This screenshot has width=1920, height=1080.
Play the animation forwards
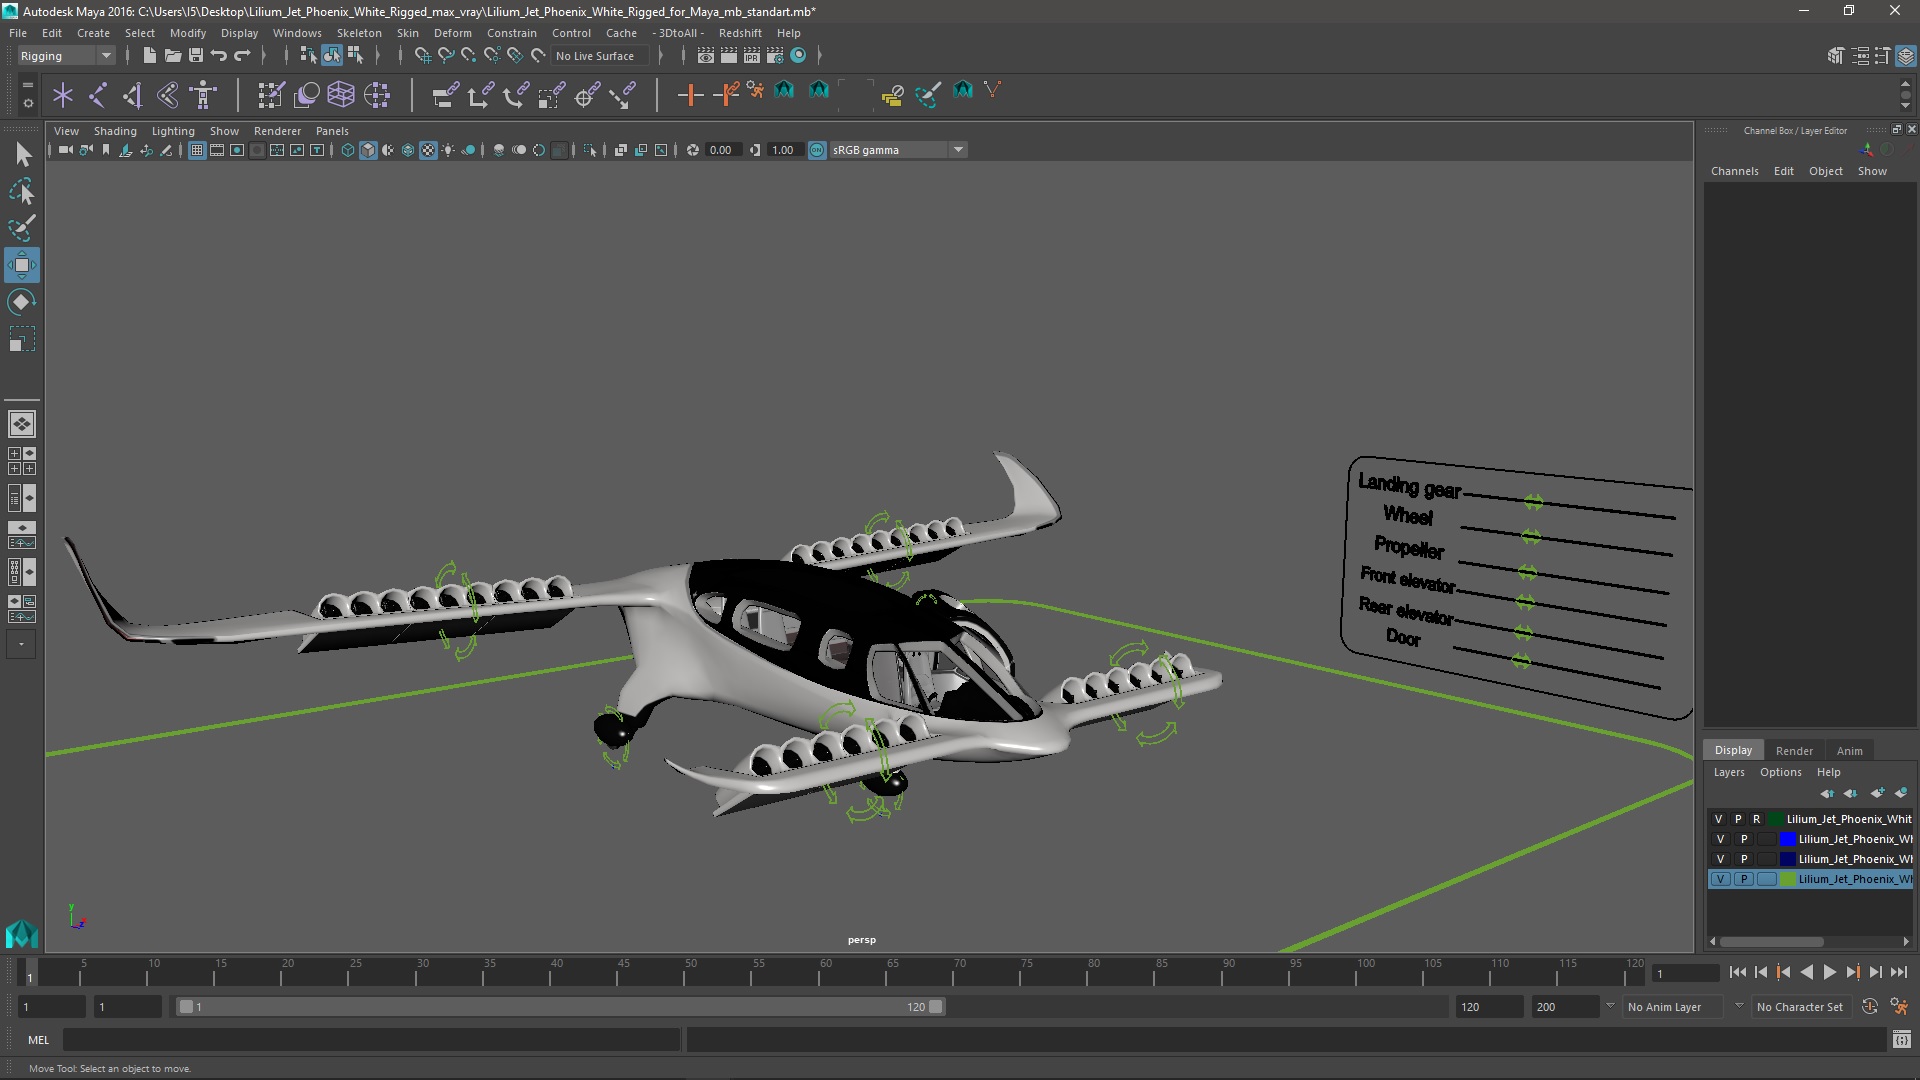[x=1829, y=972]
